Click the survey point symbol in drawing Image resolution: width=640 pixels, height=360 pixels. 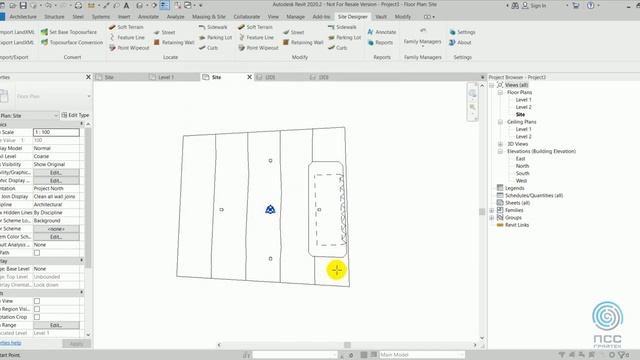pos(270,209)
